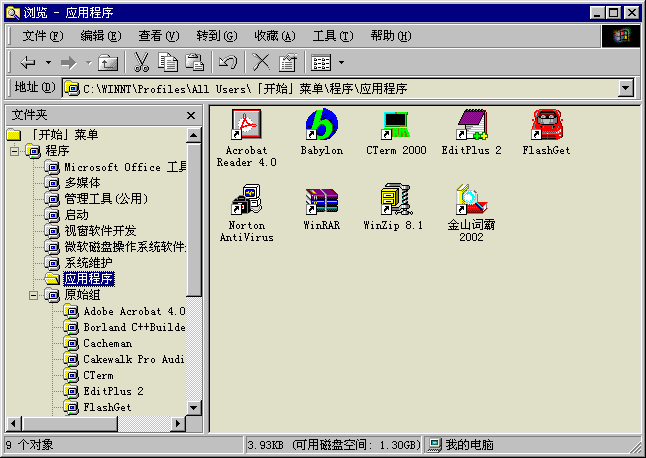The image size is (646, 458).
Task: Select EditPlus 2 folder in tree
Action: pos(113,391)
